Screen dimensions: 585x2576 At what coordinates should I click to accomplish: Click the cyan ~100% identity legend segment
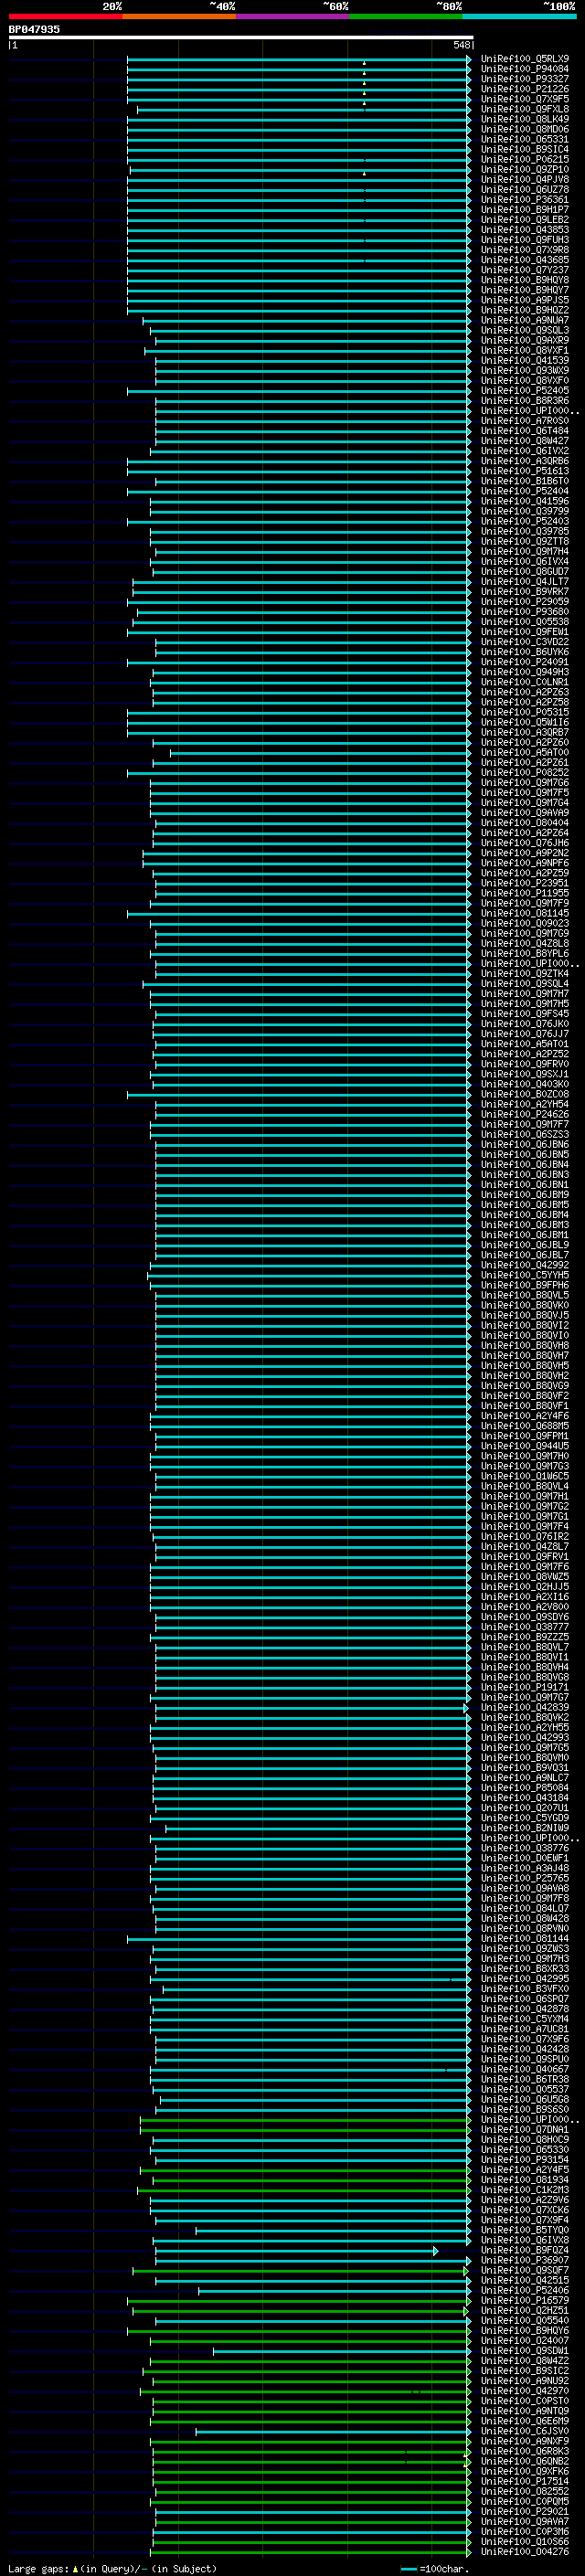click(x=519, y=16)
